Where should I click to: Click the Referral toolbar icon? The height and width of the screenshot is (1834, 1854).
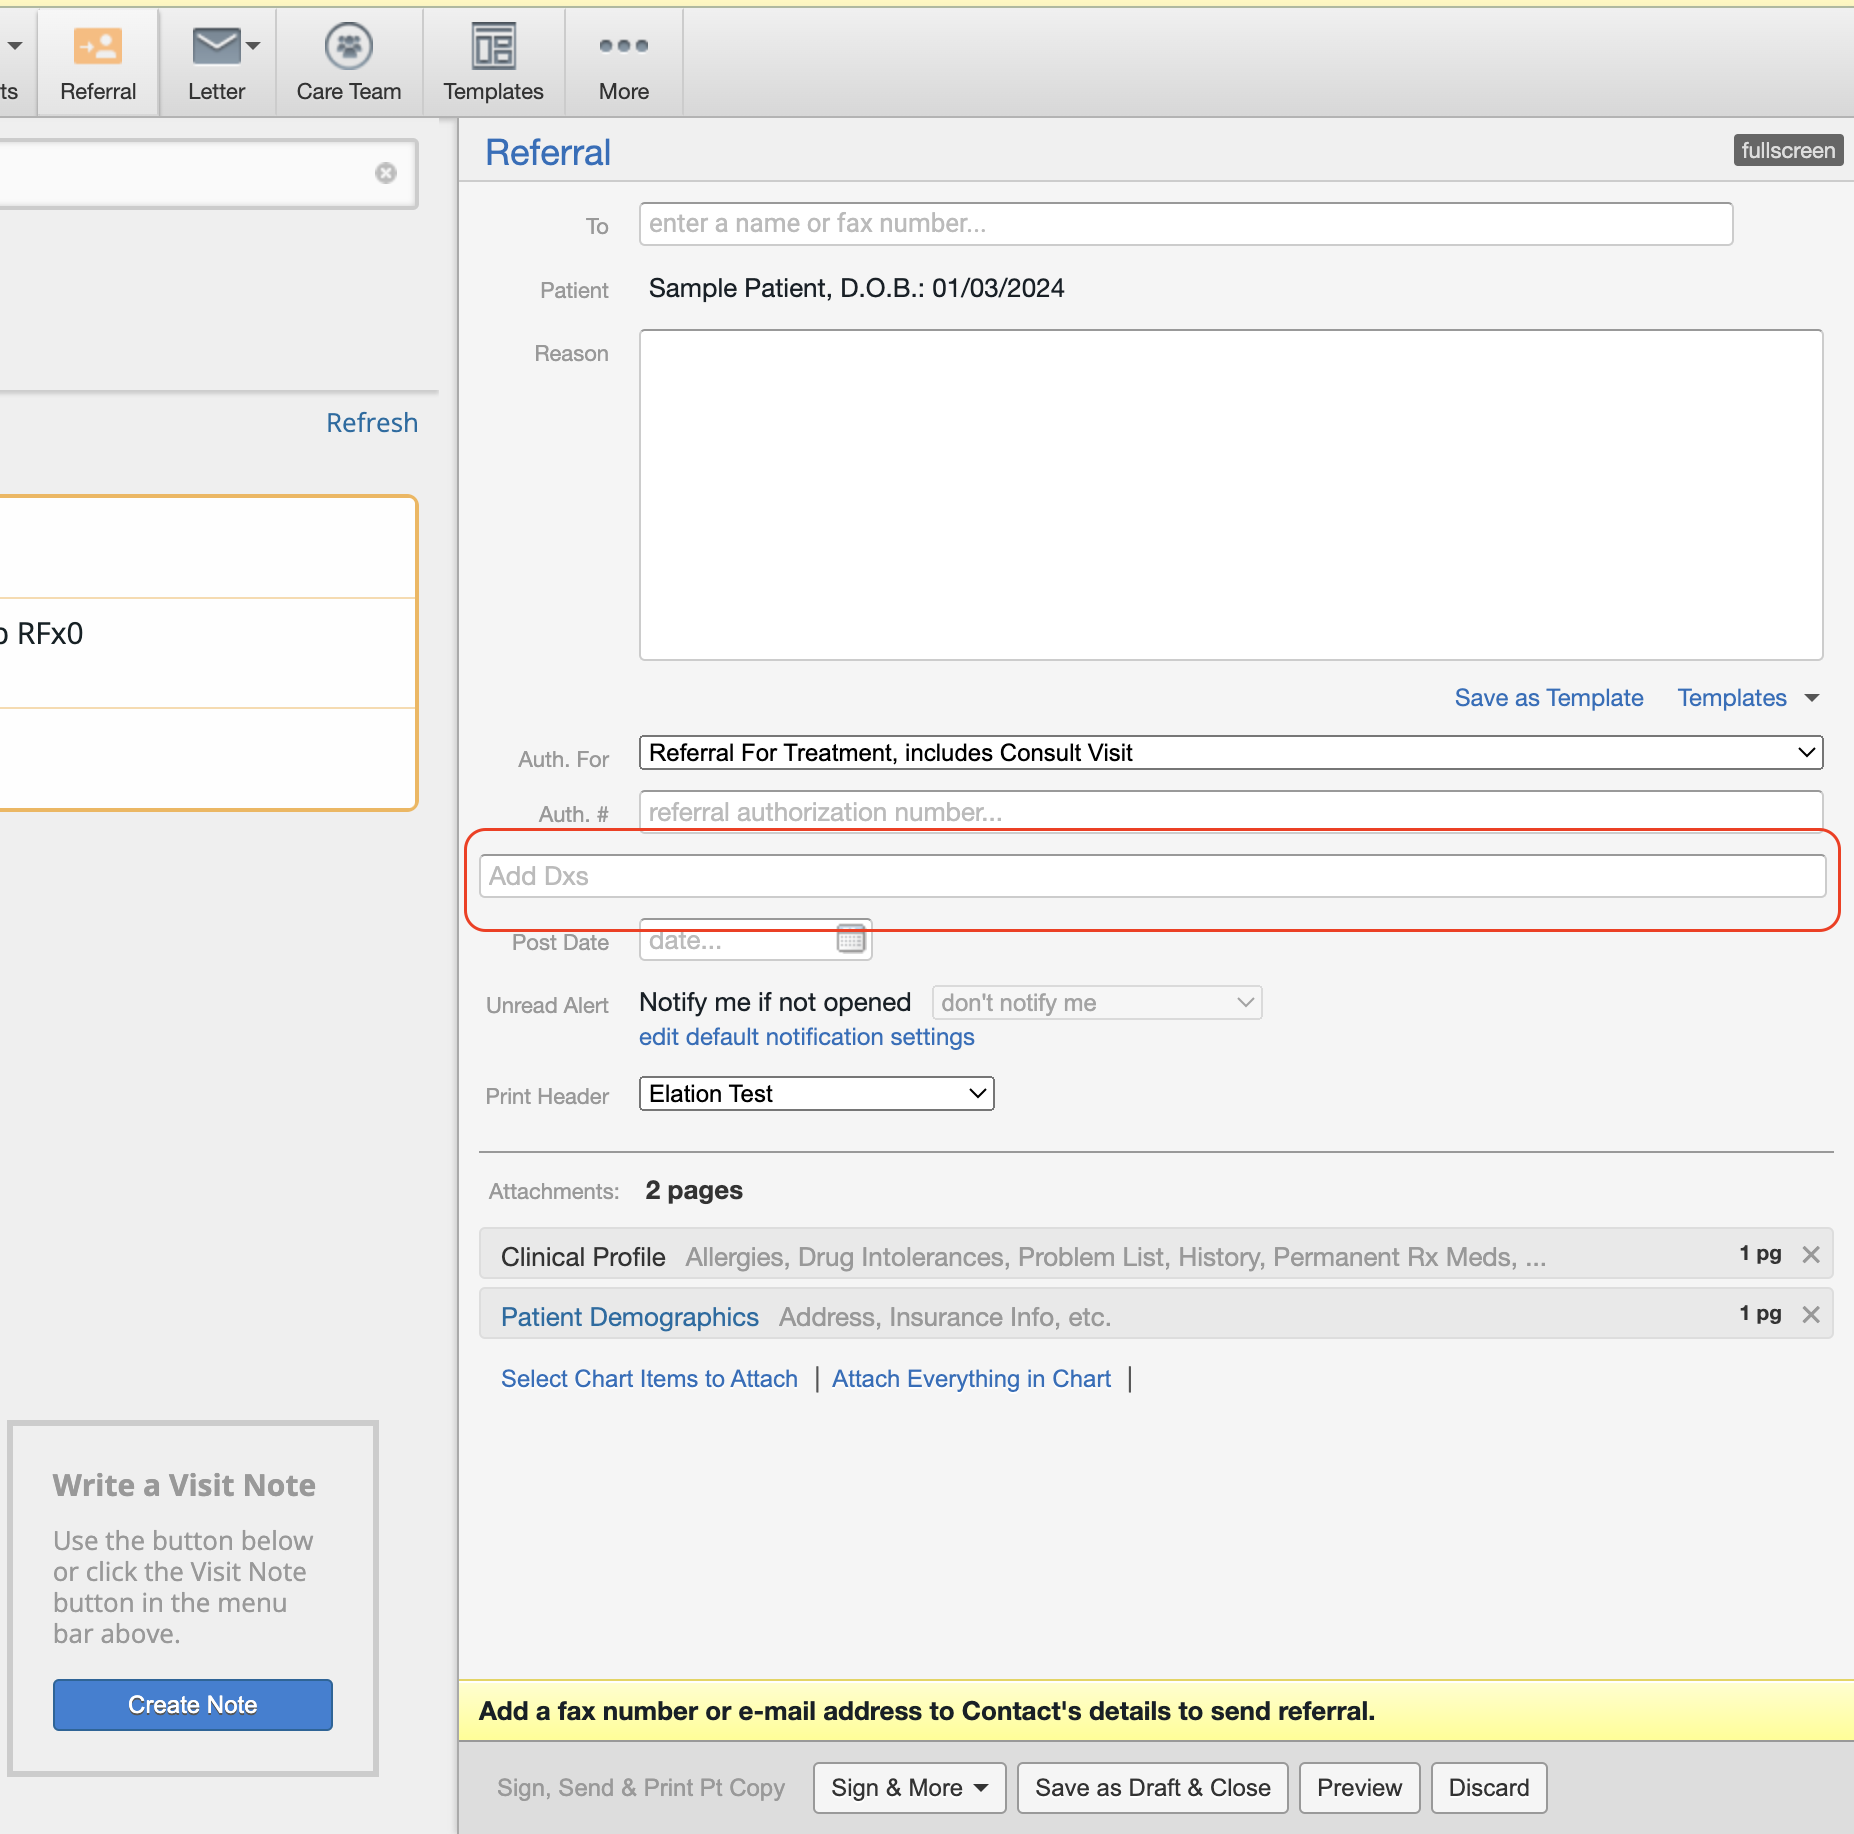tap(98, 63)
